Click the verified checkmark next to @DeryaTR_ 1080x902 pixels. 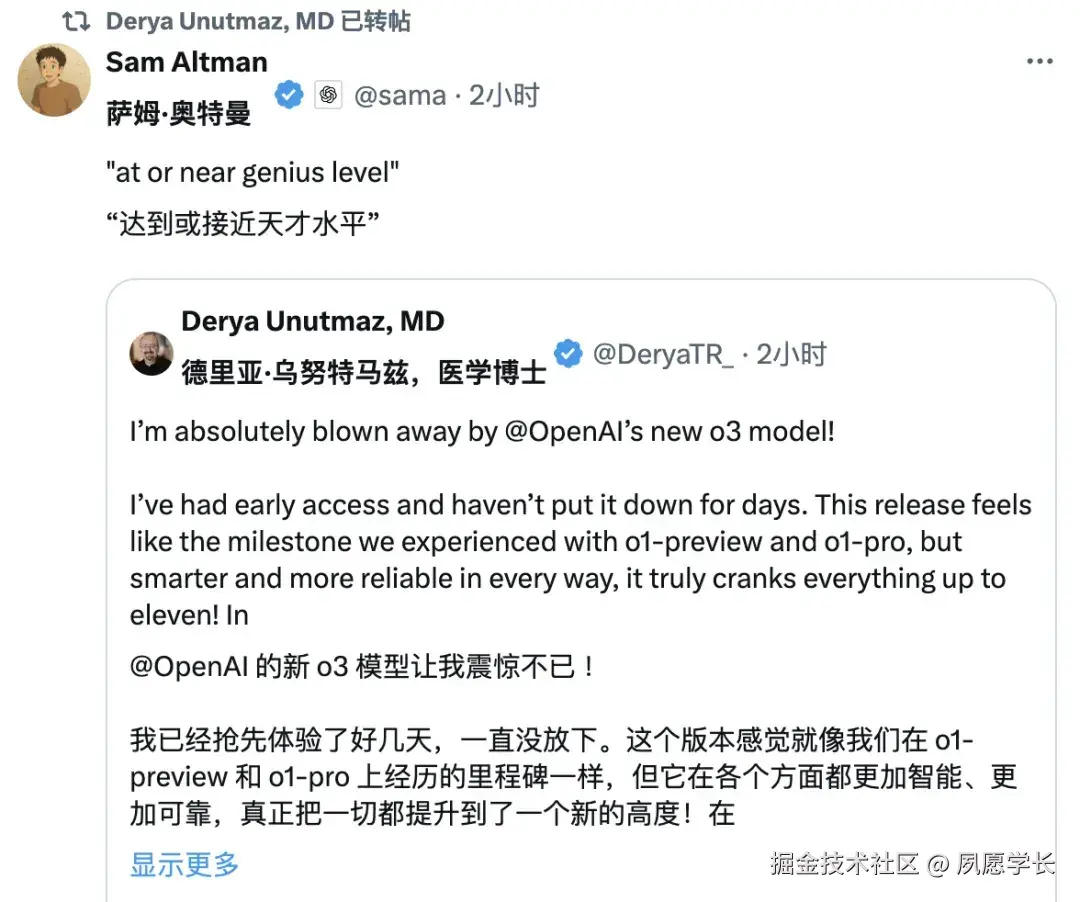tap(568, 353)
